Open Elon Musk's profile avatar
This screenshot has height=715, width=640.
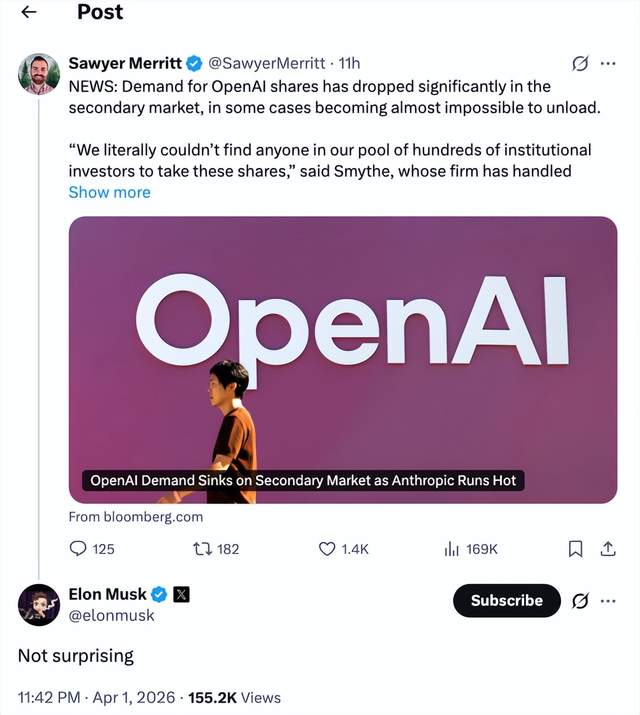[x=39, y=604]
